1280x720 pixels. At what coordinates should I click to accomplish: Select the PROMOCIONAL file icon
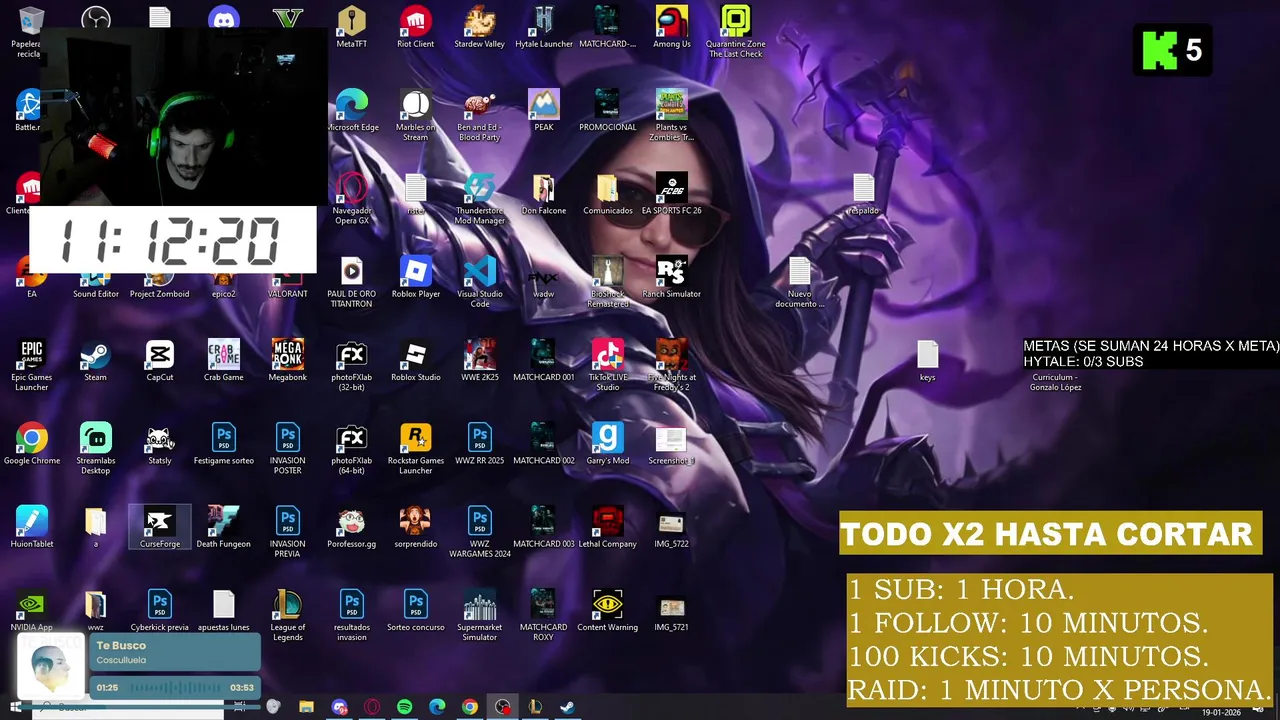pyautogui.click(x=607, y=110)
